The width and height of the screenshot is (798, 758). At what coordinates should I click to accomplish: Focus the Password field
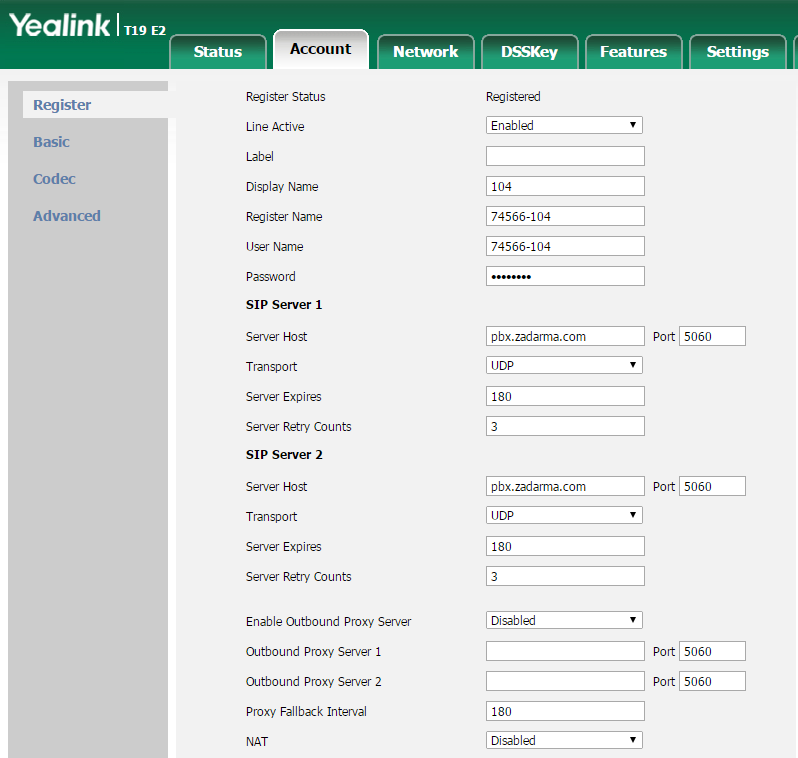[x=565, y=276]
